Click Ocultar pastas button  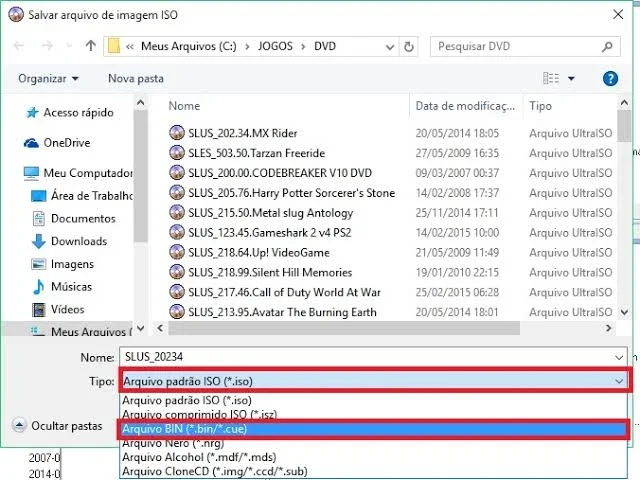[x=57, y=426]
